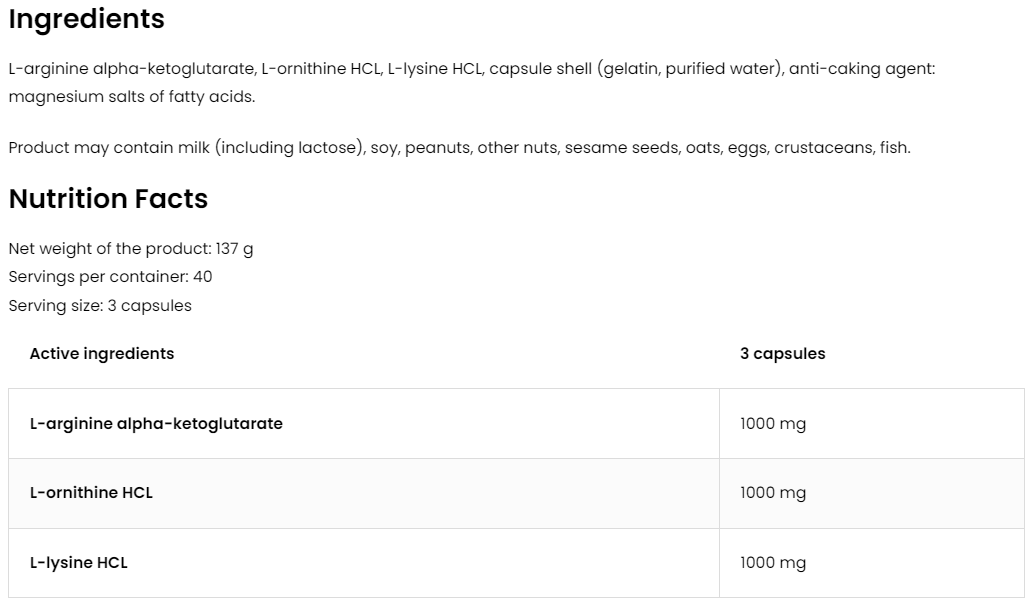The image size is (1032, 605).
Task: Click the Ingredients heading
Action: [x=86, y=19]
